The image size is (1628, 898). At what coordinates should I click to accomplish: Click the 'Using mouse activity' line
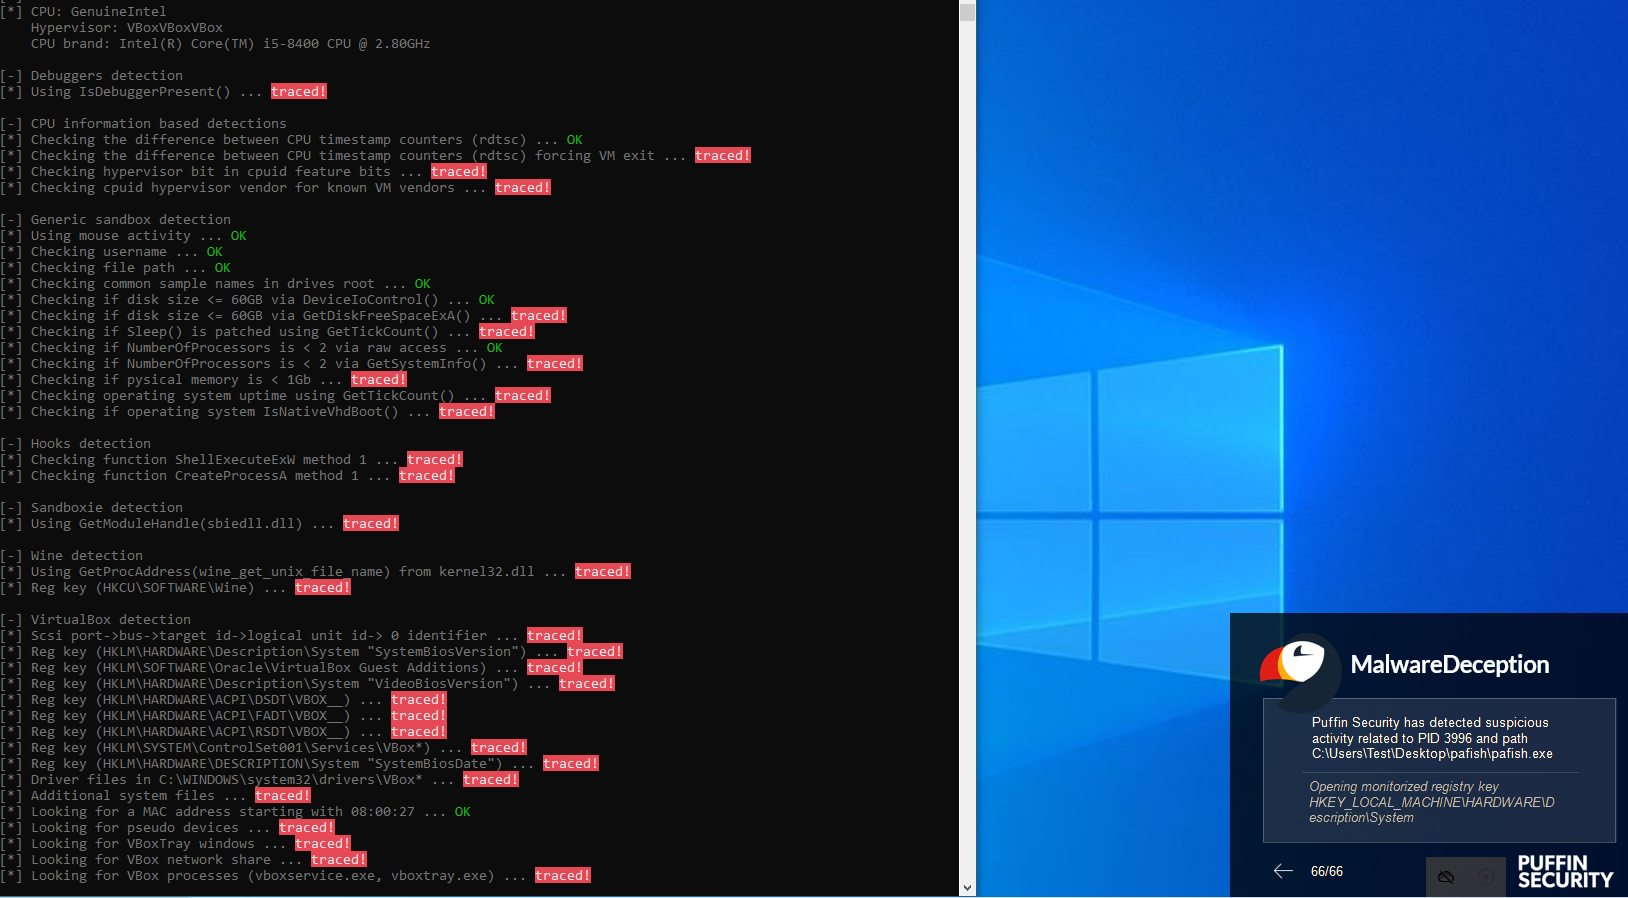(124, 236)
